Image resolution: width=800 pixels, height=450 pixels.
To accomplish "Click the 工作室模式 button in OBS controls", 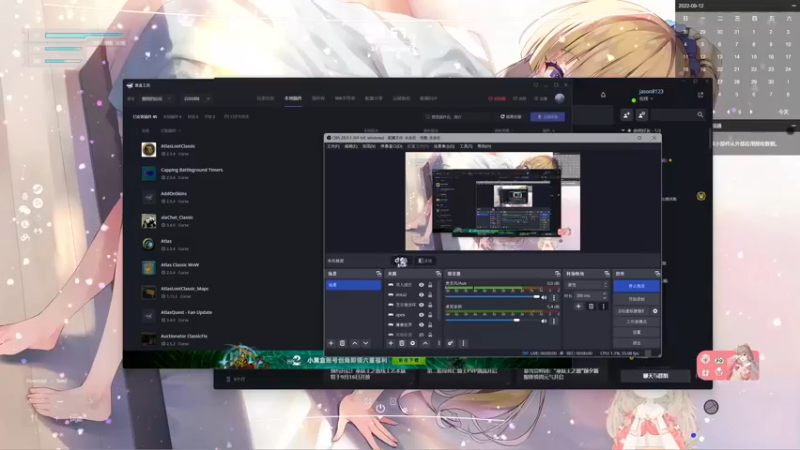I will [636, 322].
